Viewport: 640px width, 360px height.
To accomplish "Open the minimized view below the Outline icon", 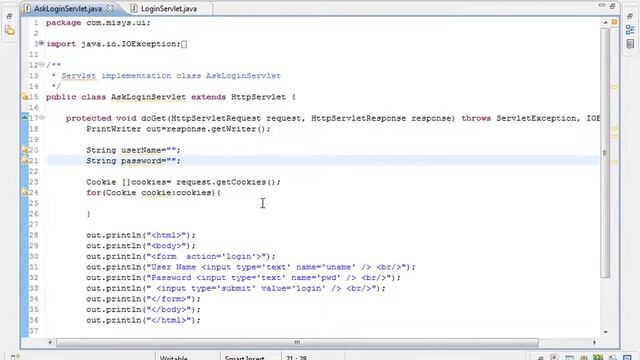I will coord(630,44).
